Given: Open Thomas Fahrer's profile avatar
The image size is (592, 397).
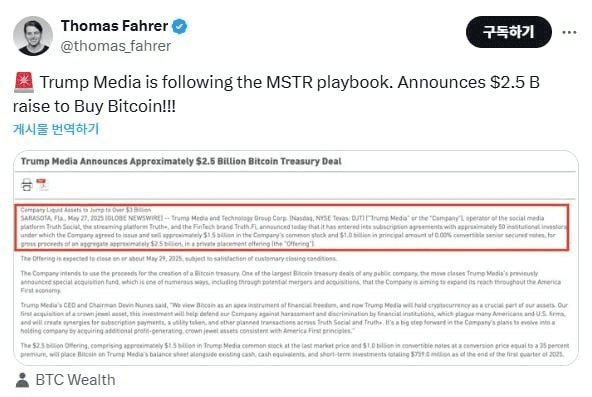Looking at the screenshot, I should coord(33,36).
